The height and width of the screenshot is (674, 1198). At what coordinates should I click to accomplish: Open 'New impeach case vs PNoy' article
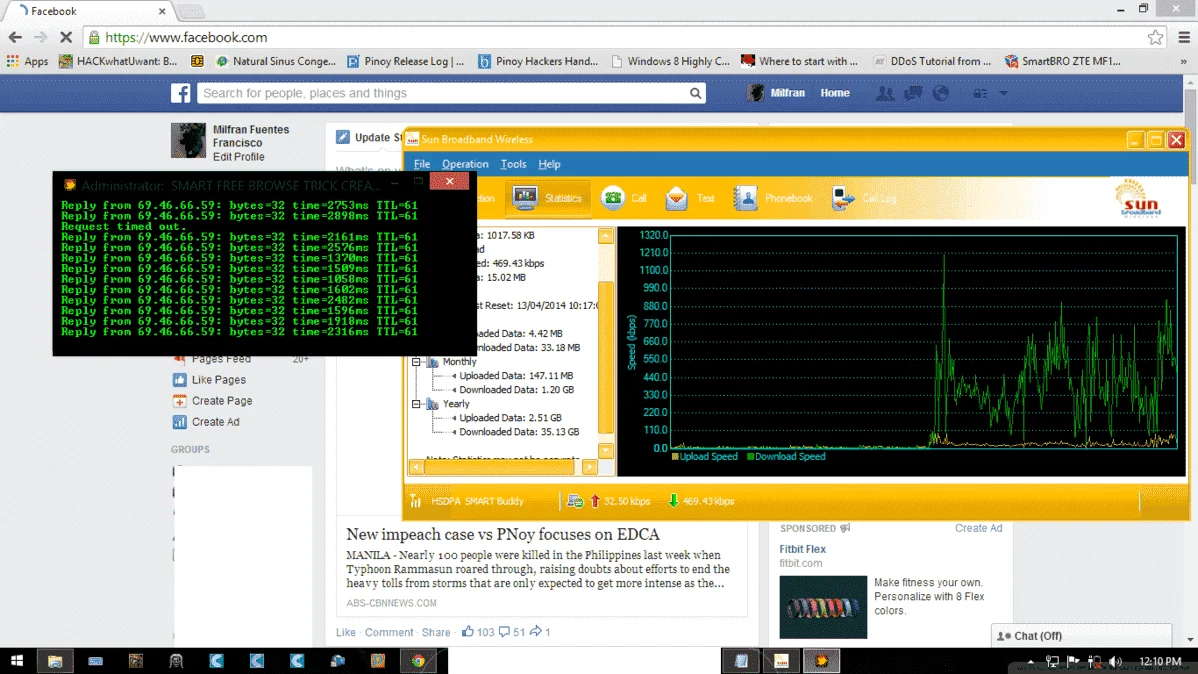pyautogui.click(x=503, y=534)
